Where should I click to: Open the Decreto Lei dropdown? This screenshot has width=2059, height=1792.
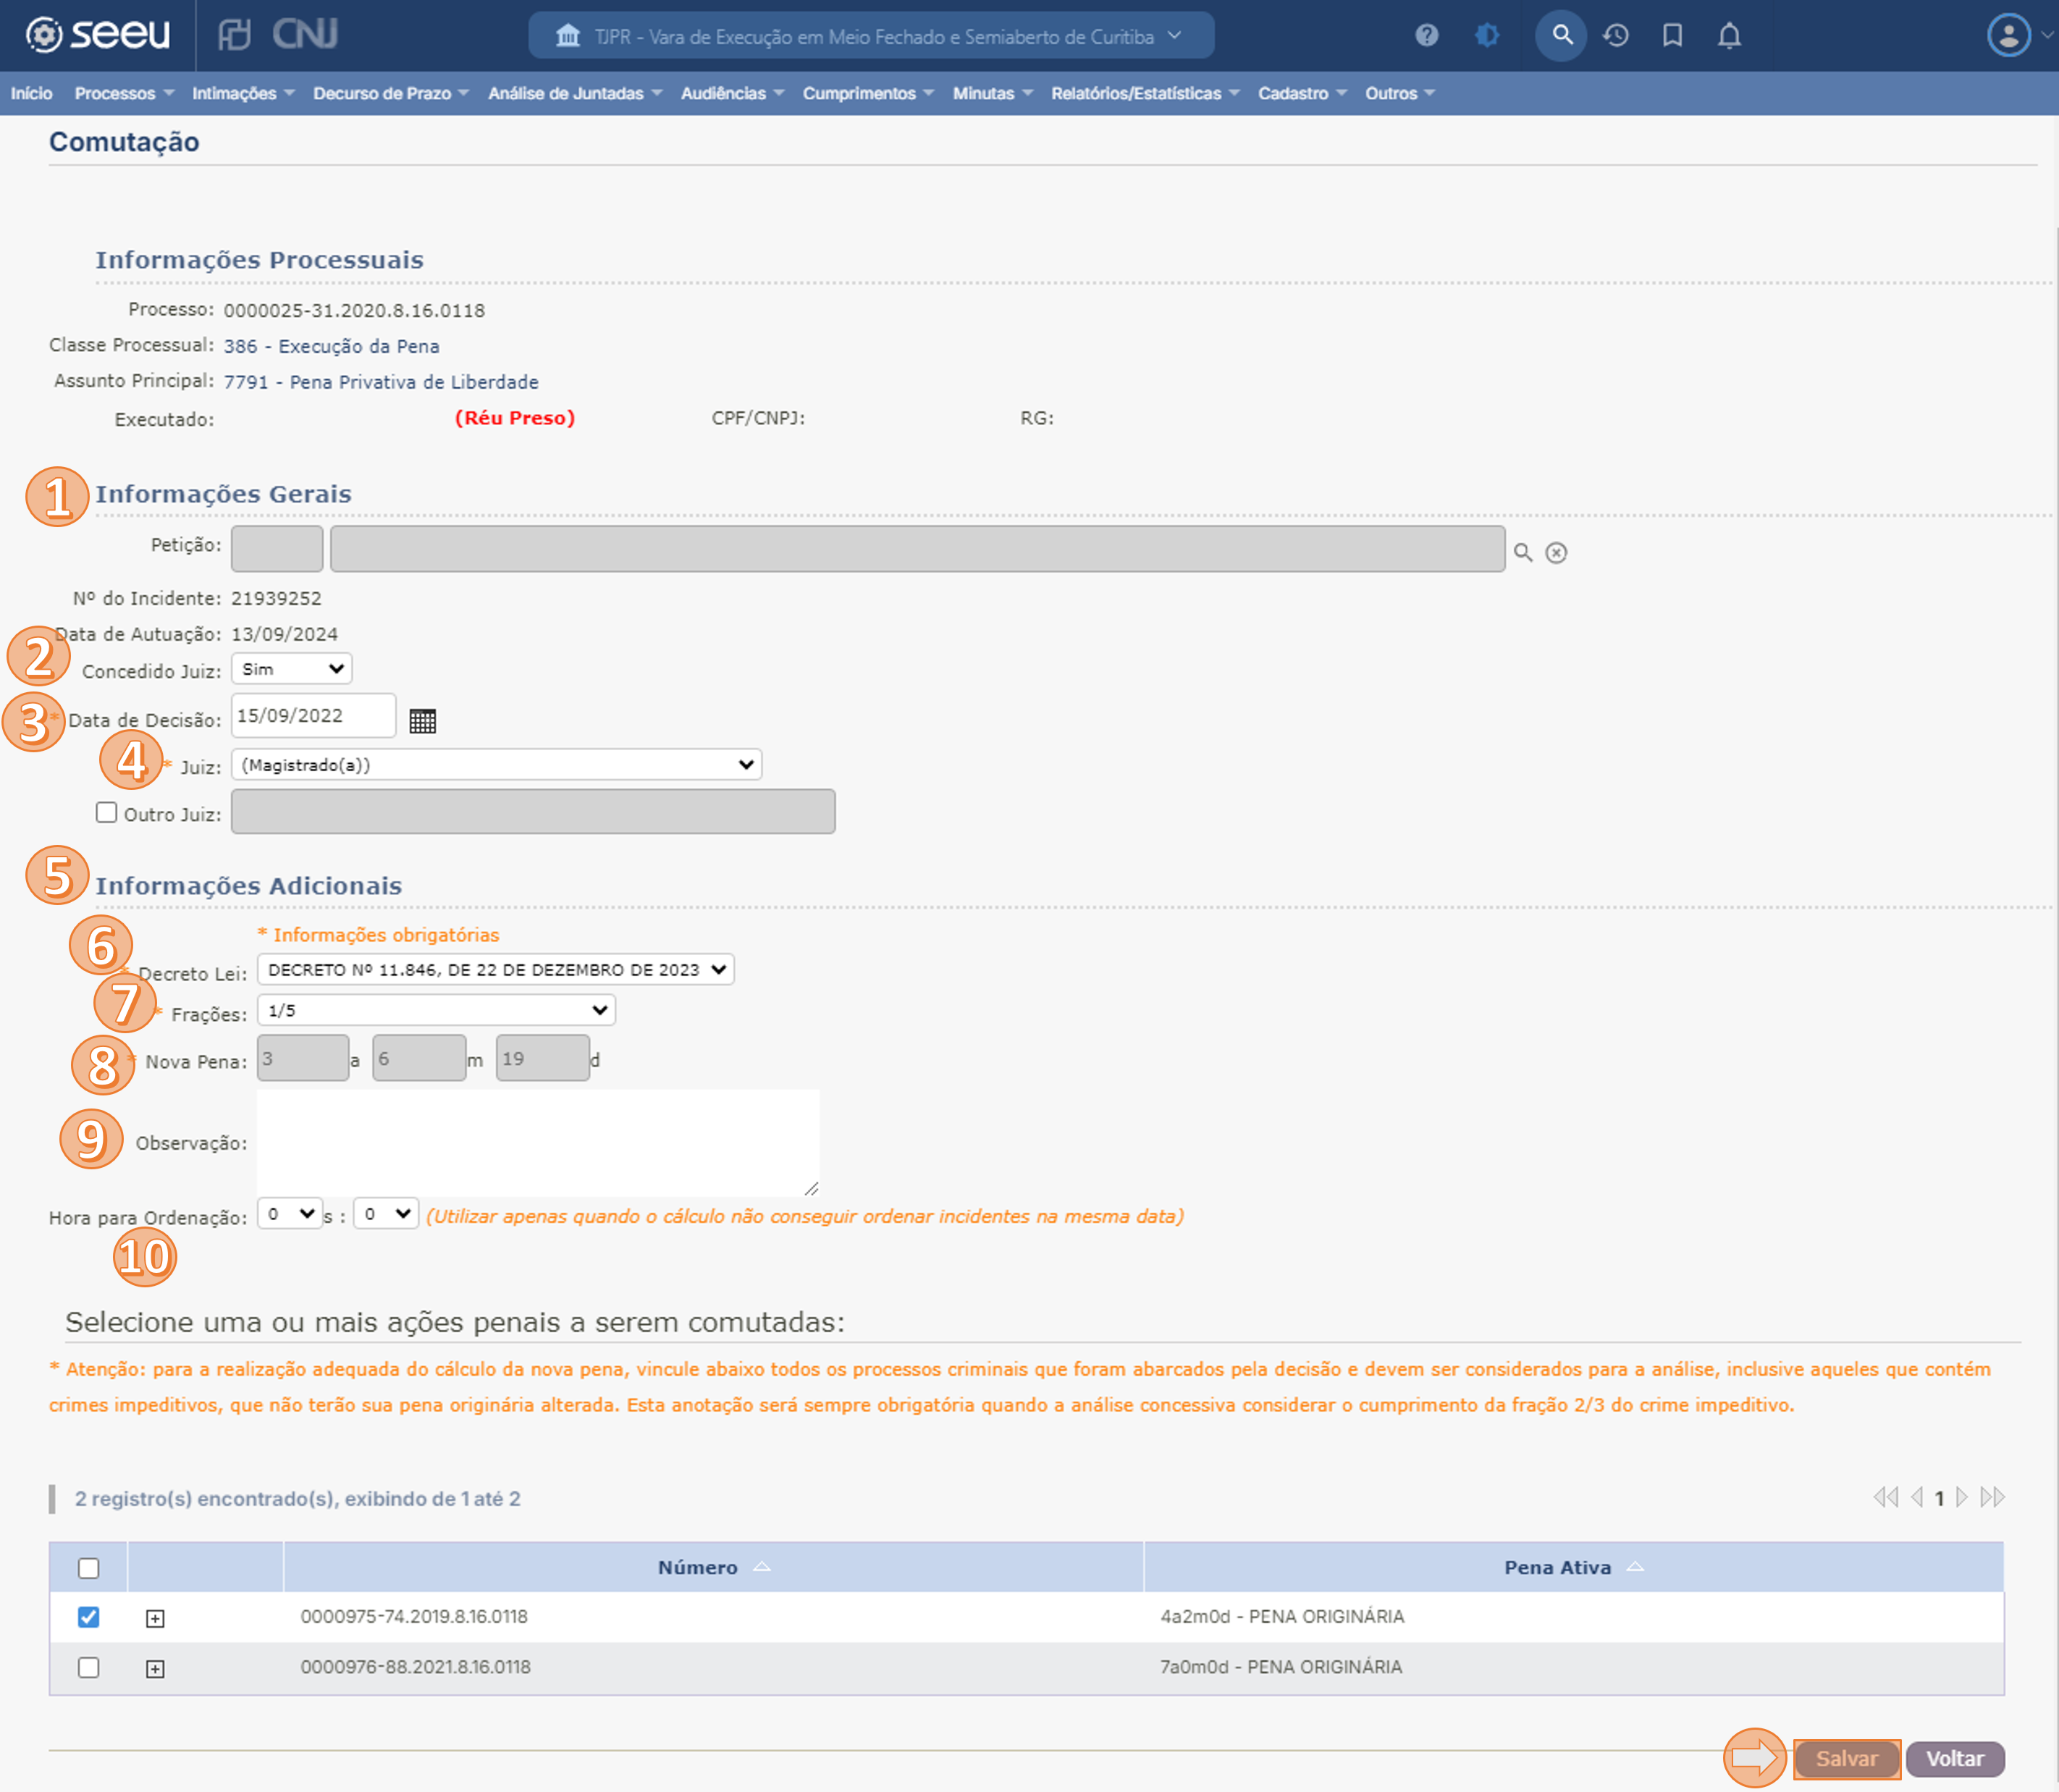495,969
